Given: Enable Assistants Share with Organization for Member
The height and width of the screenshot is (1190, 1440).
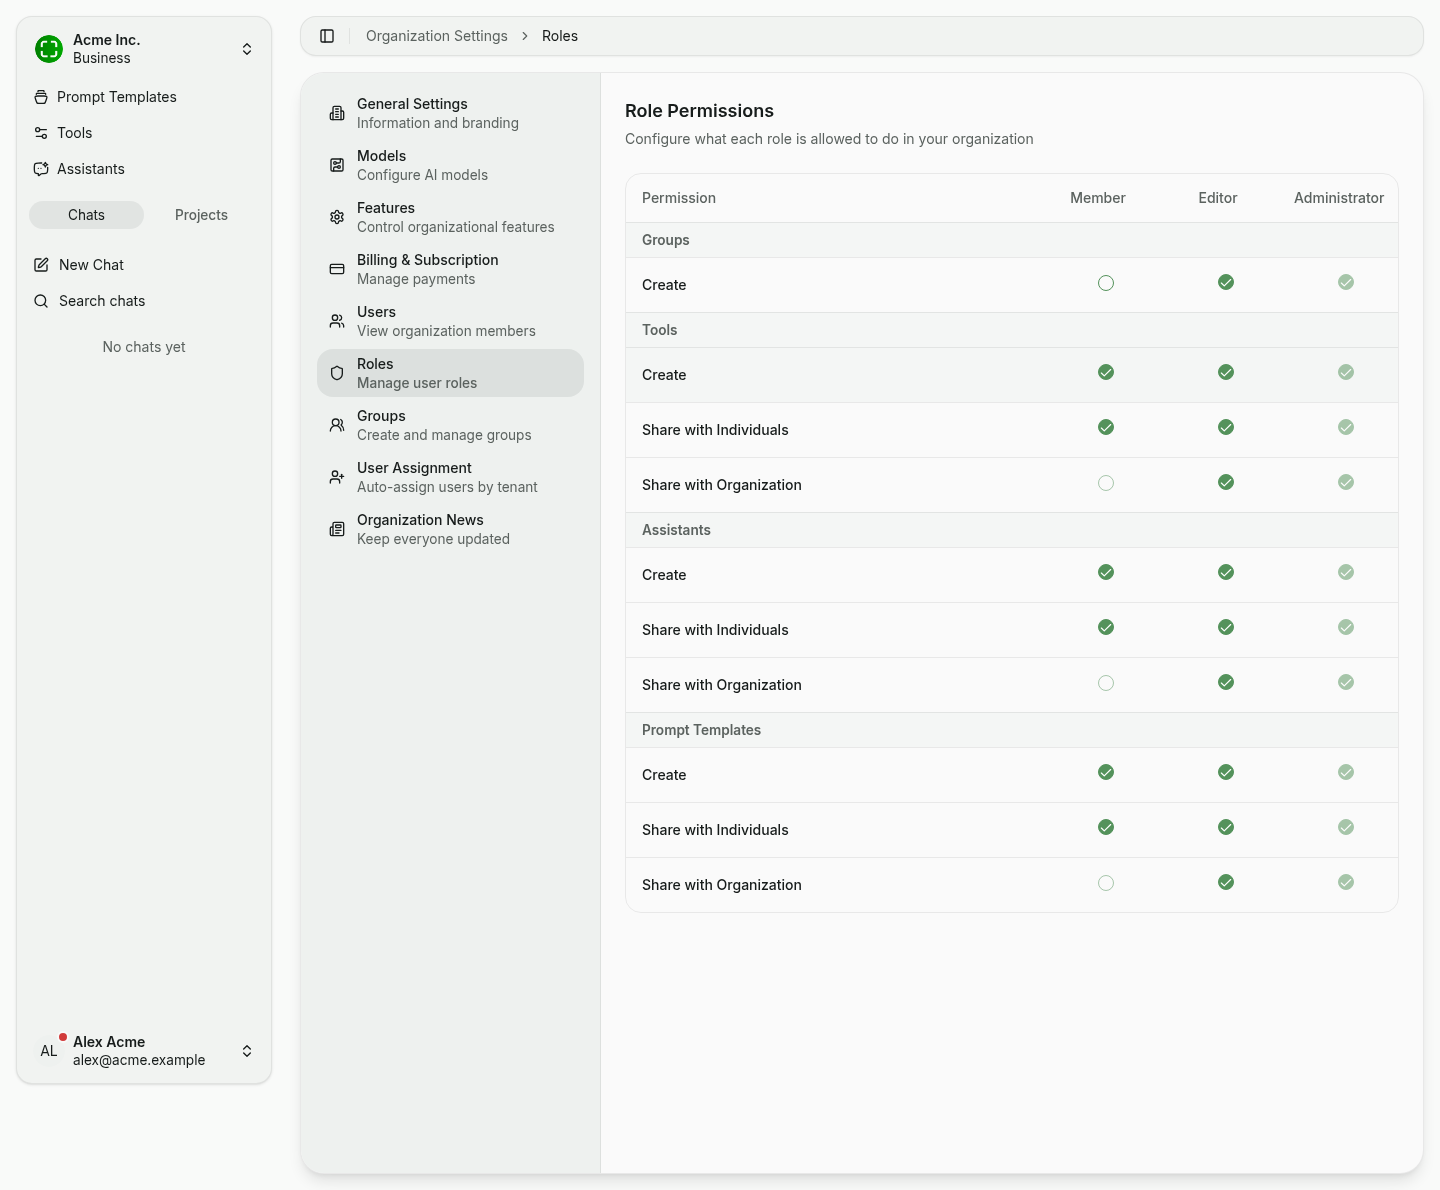Looking at the screenshot, I should click(1106, 683).
